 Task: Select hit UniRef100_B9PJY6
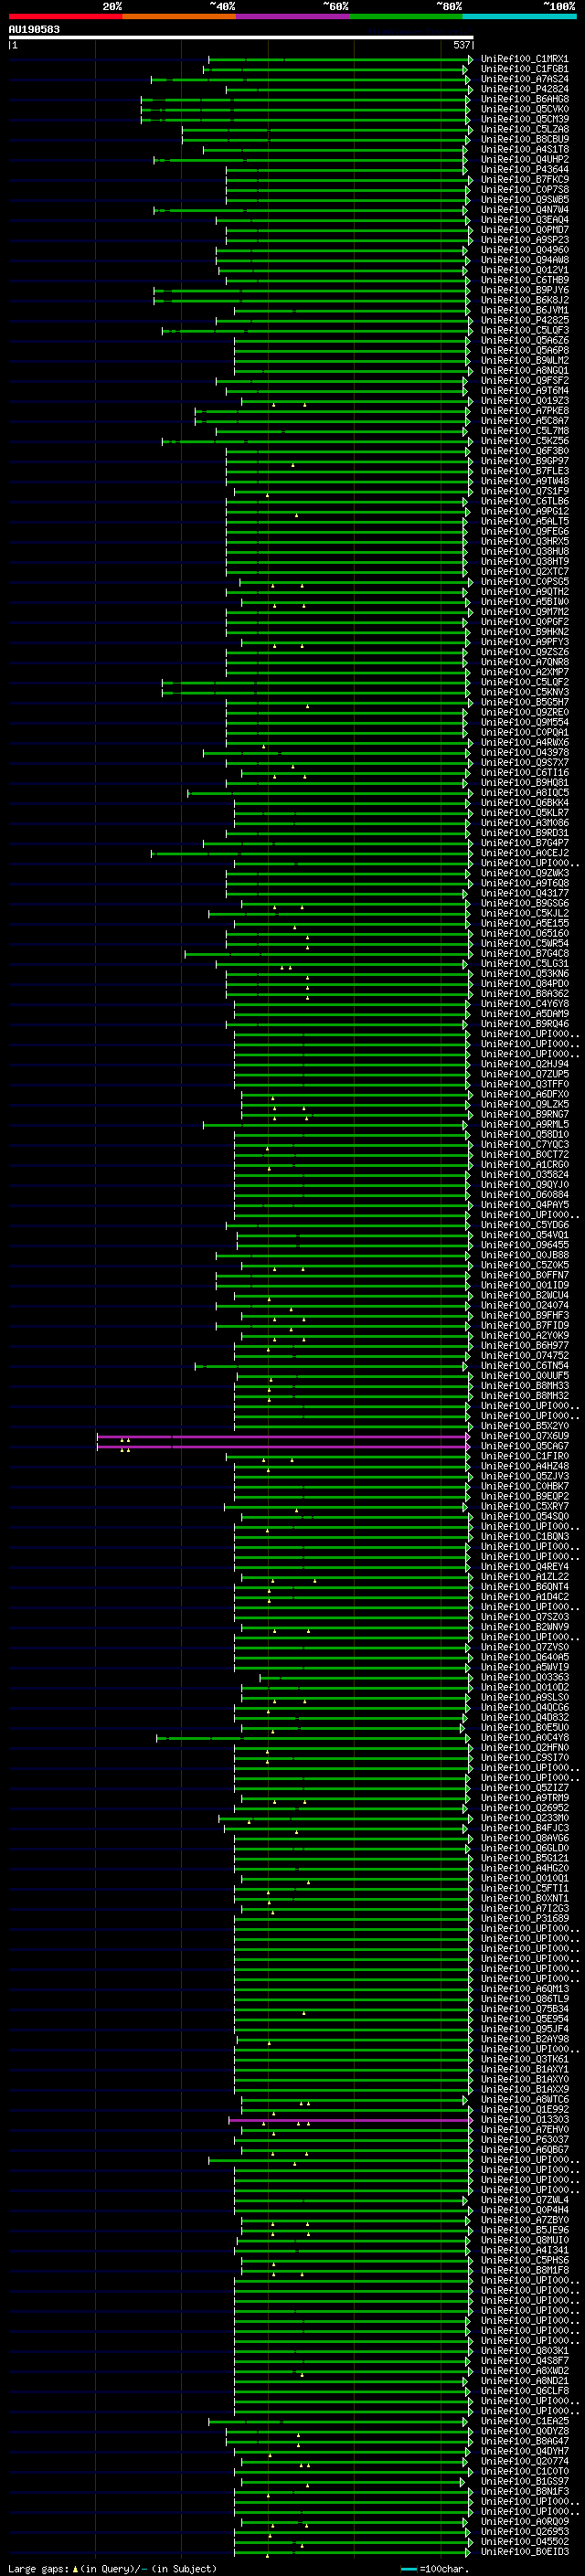click(x=524, y=290)
